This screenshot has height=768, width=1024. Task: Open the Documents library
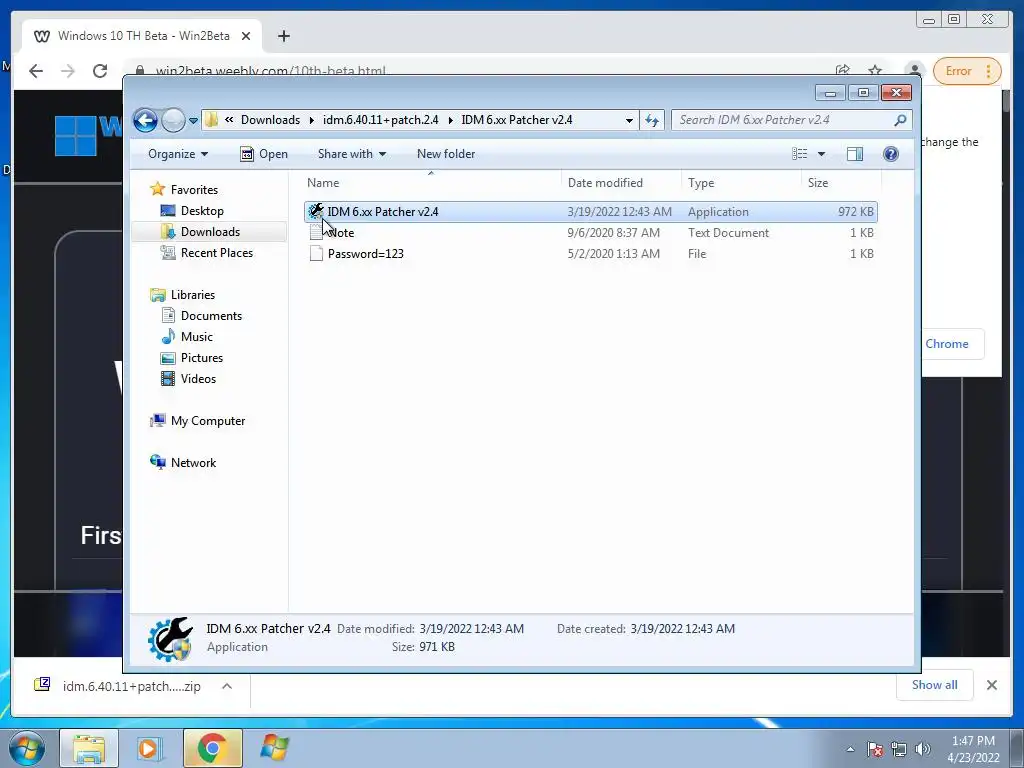[x=211, y=315]
